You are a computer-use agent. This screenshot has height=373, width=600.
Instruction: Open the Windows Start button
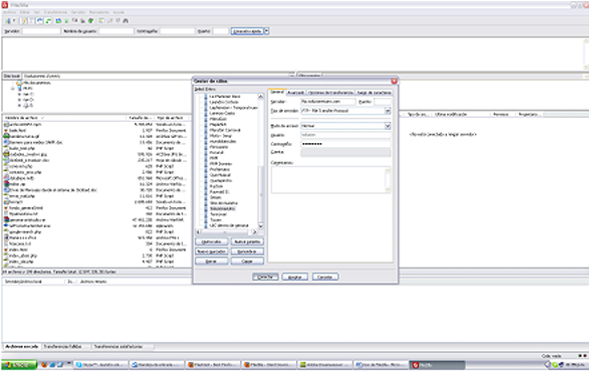pos(19,365)
